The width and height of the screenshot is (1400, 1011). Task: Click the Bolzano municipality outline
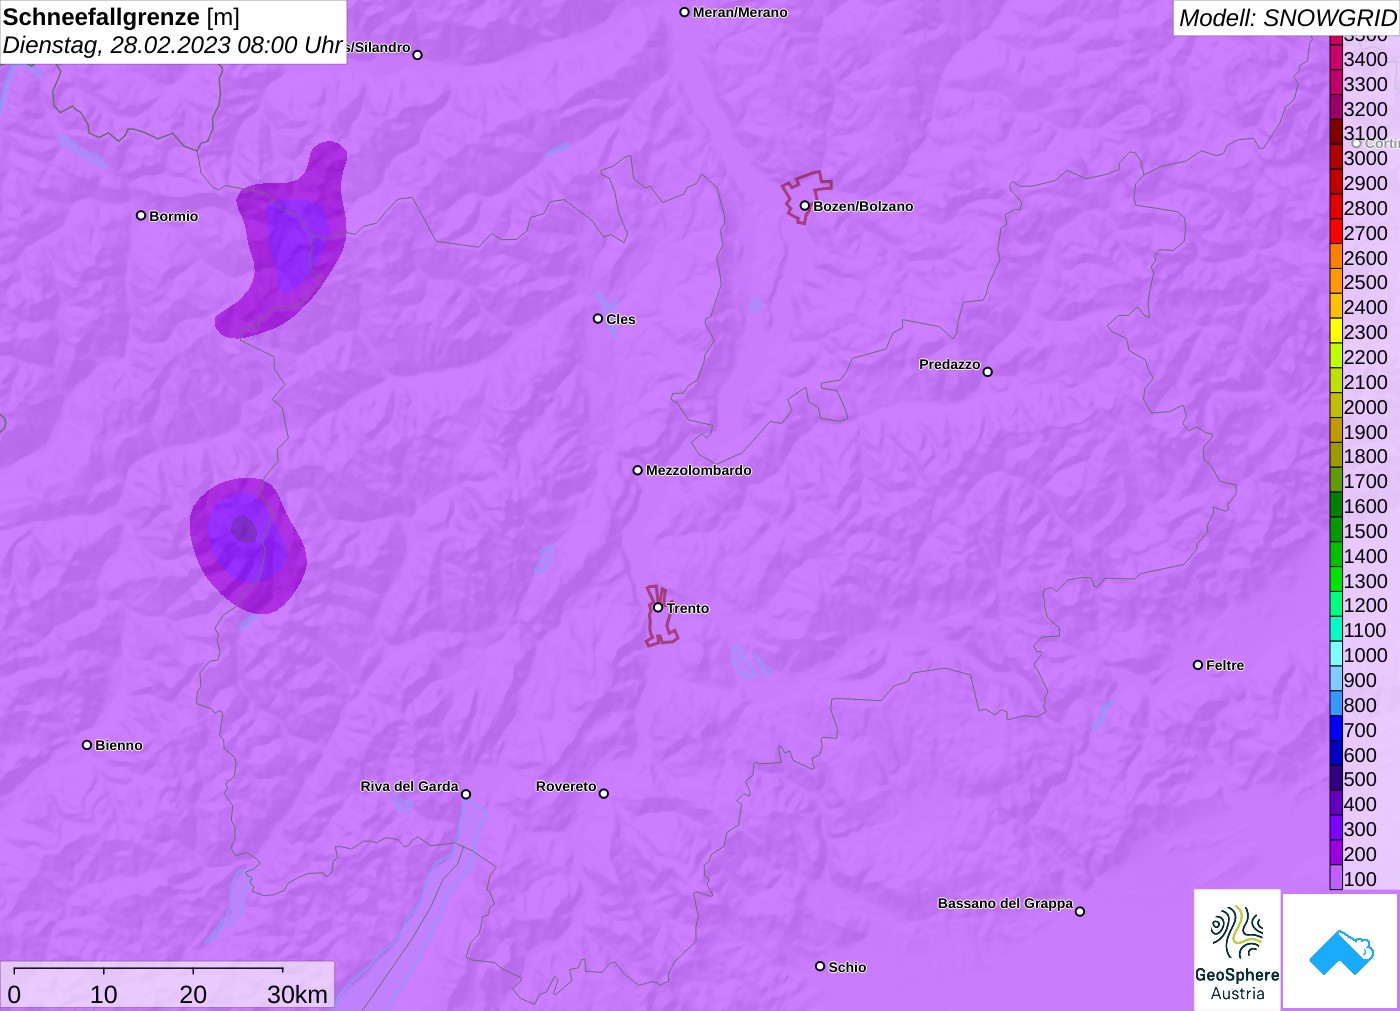pyautogui.click(x=805, y=197)
